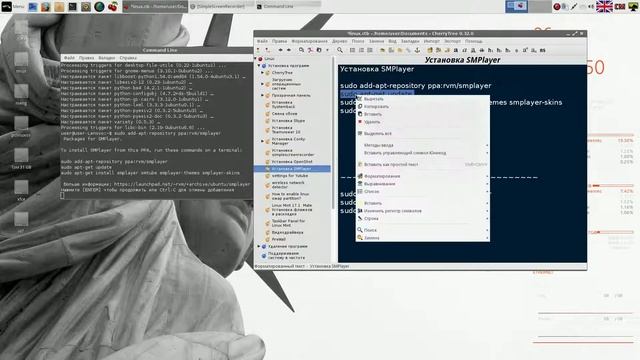Open the Menu button on the panel

click(x=12, y=7)
